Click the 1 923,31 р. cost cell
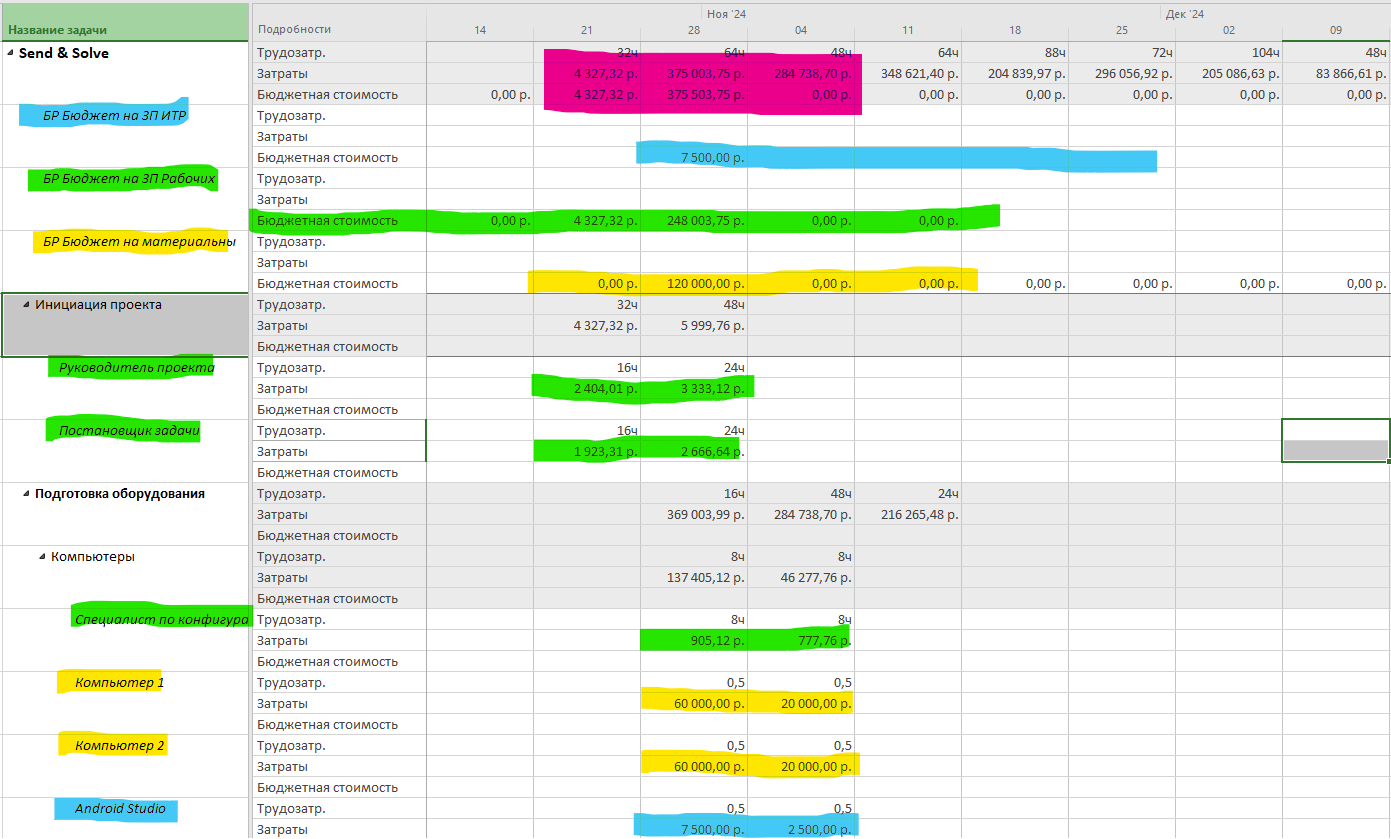Image resolution: width=1391 pixels, height=839 pixels. point(587,452)
